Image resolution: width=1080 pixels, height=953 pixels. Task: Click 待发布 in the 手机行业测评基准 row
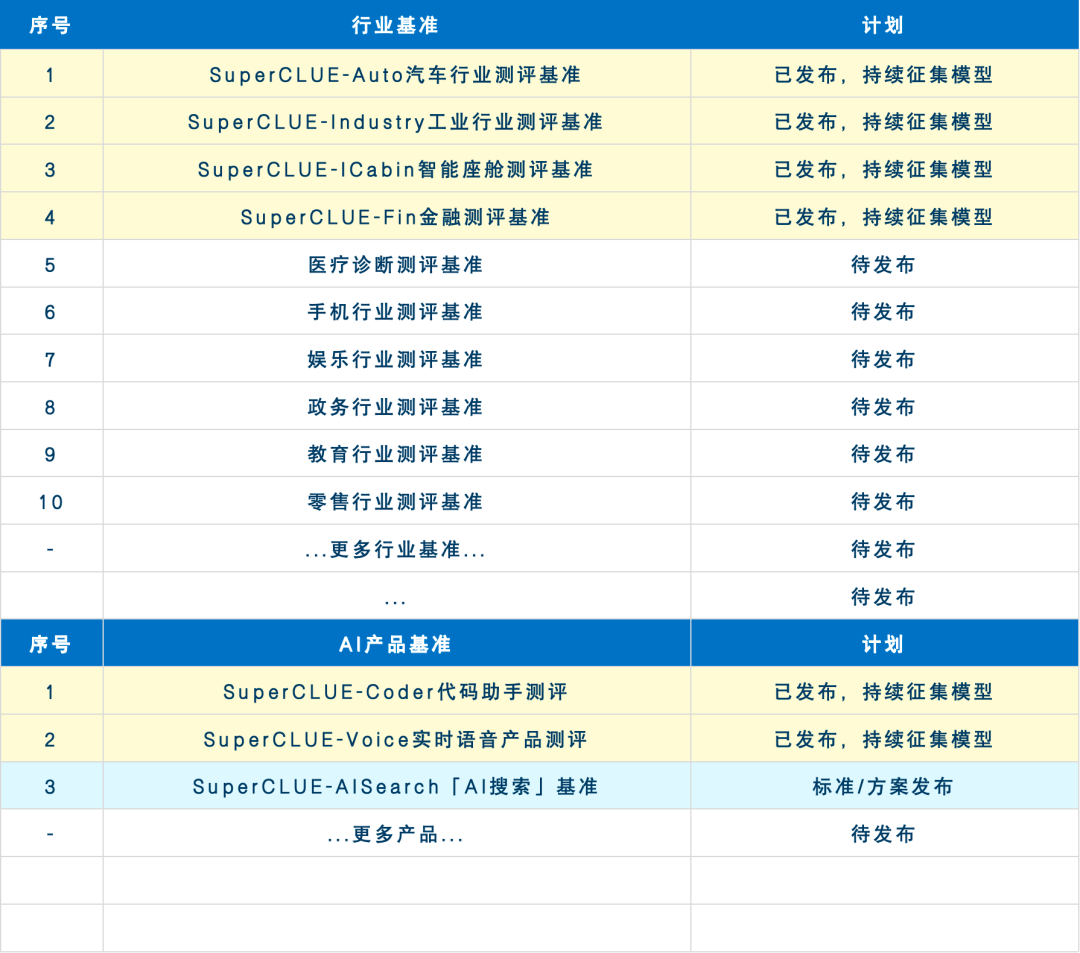[883, 312]
